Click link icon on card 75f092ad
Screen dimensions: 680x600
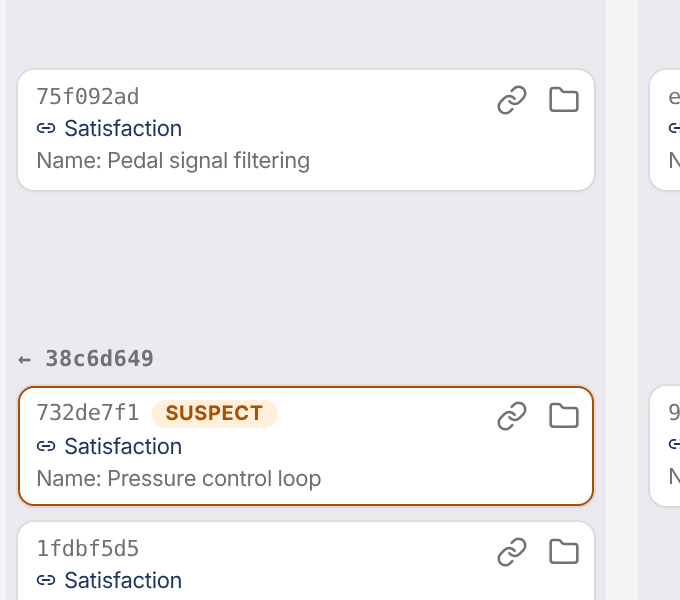pos(512,100)
